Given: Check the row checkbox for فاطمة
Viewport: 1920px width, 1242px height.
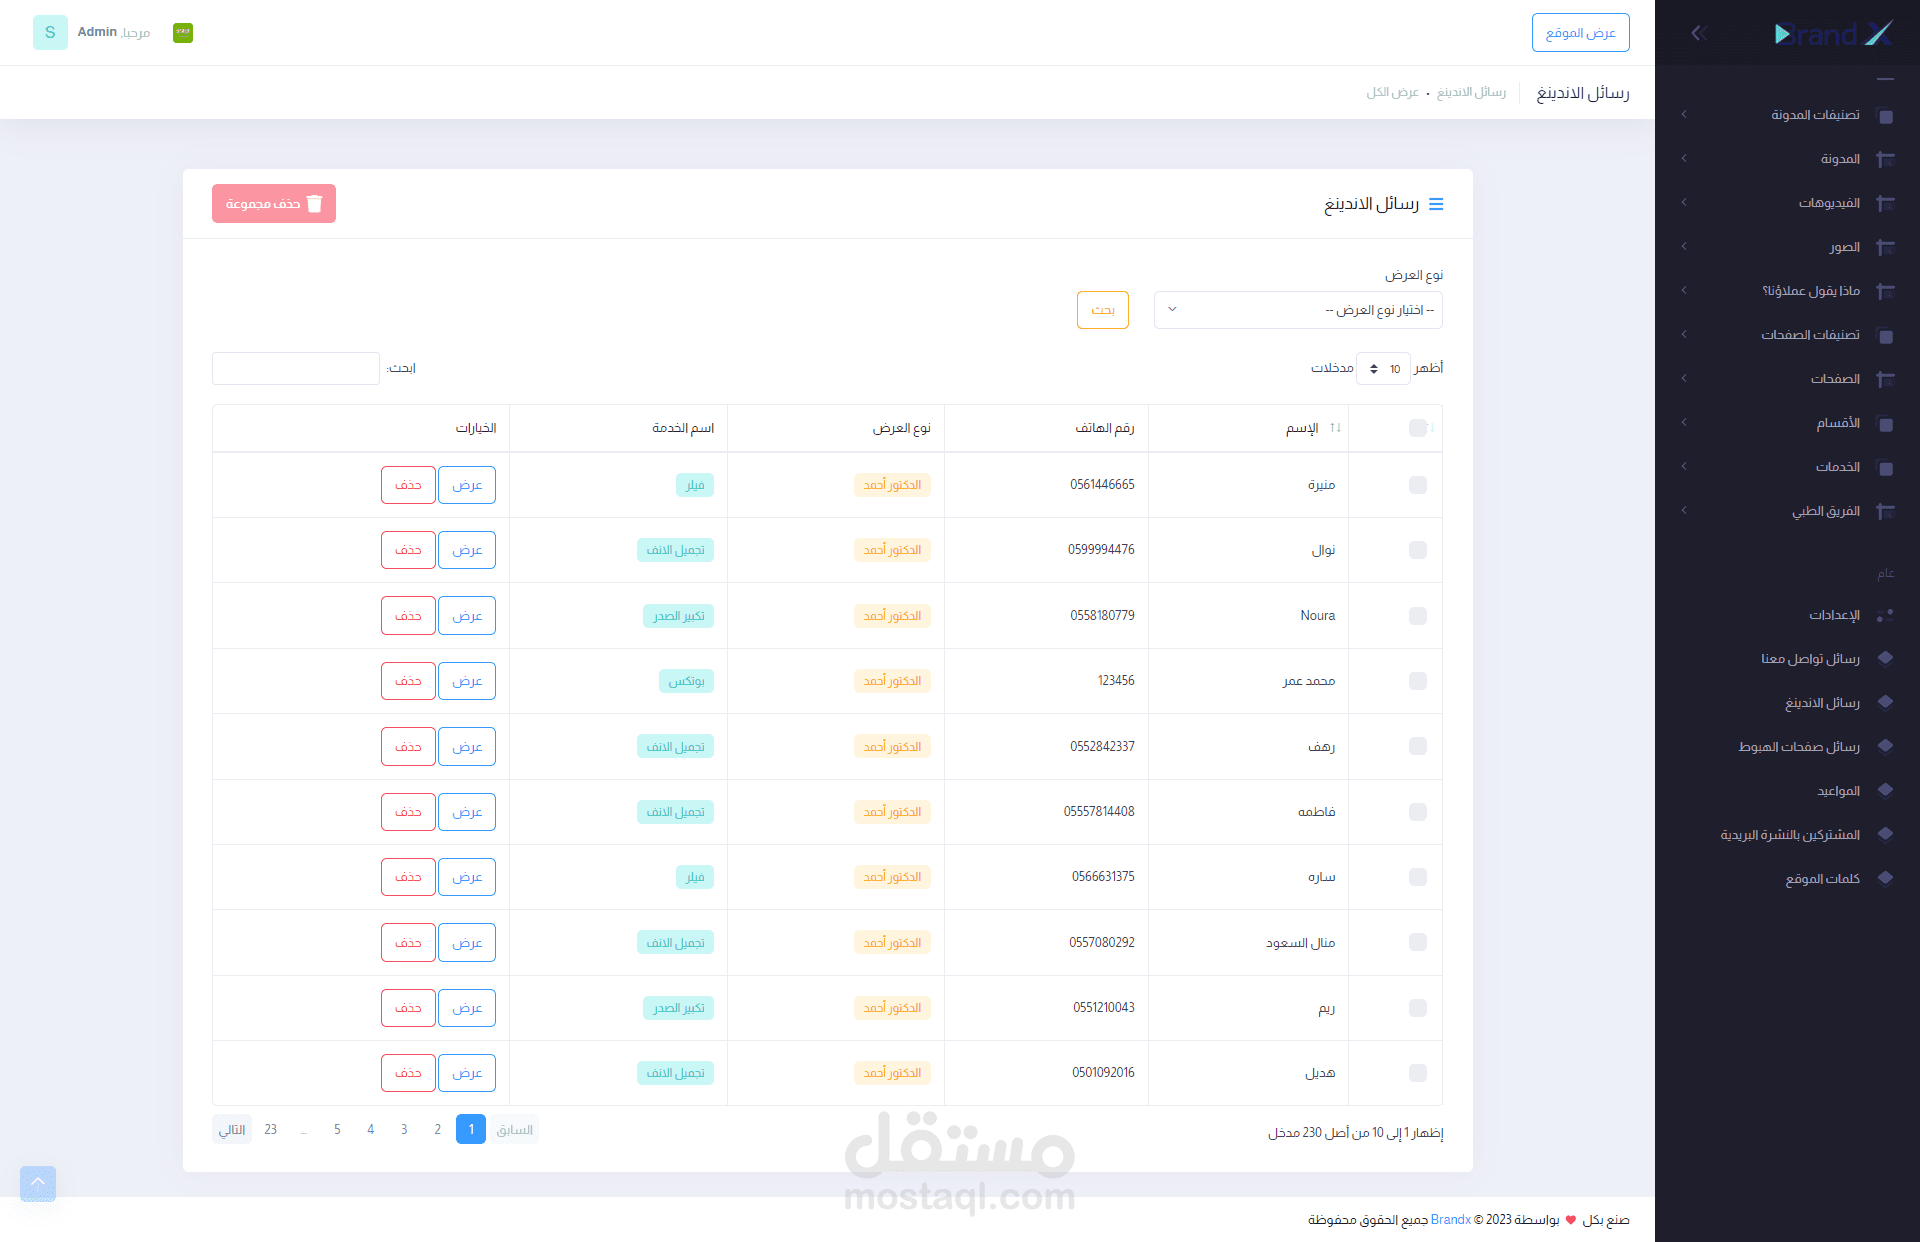Looking at the screenshot, I should (1417, 812).
